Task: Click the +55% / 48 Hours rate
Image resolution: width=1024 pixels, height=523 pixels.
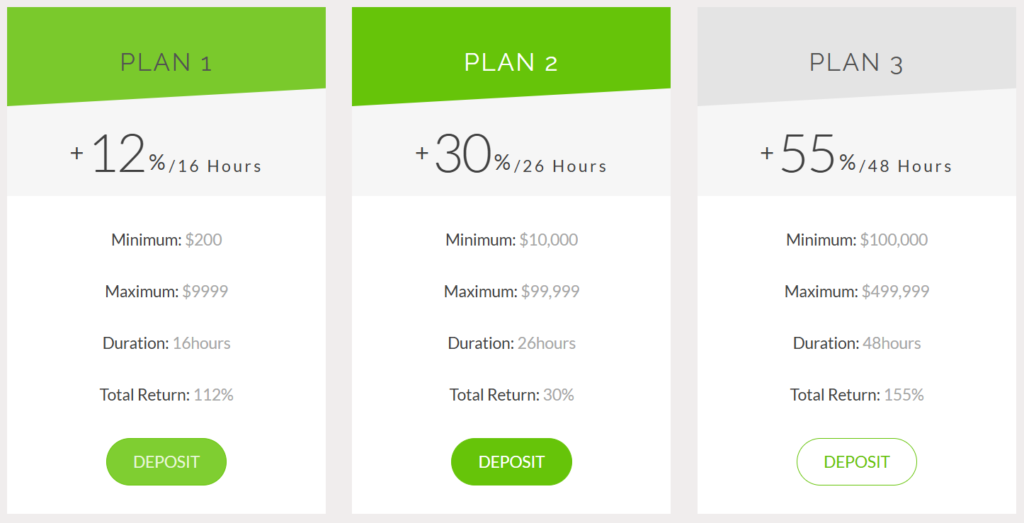Action: 856,157
